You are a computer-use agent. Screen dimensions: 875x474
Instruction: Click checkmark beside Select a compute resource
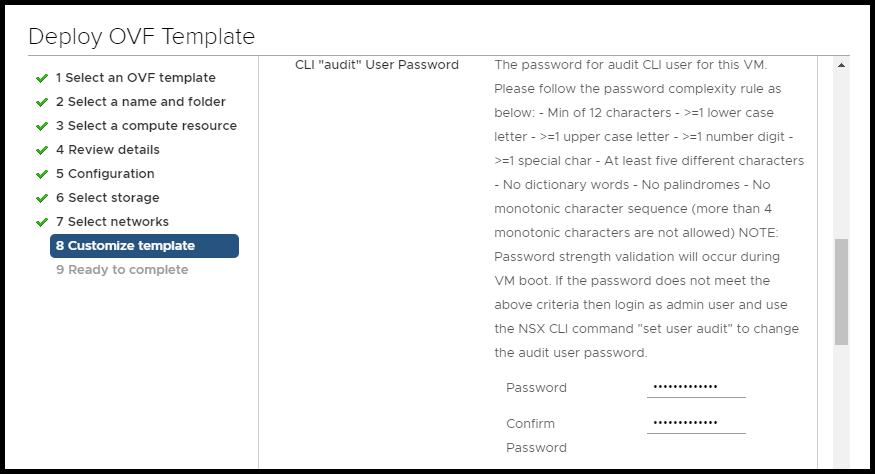tap(42, 126)
